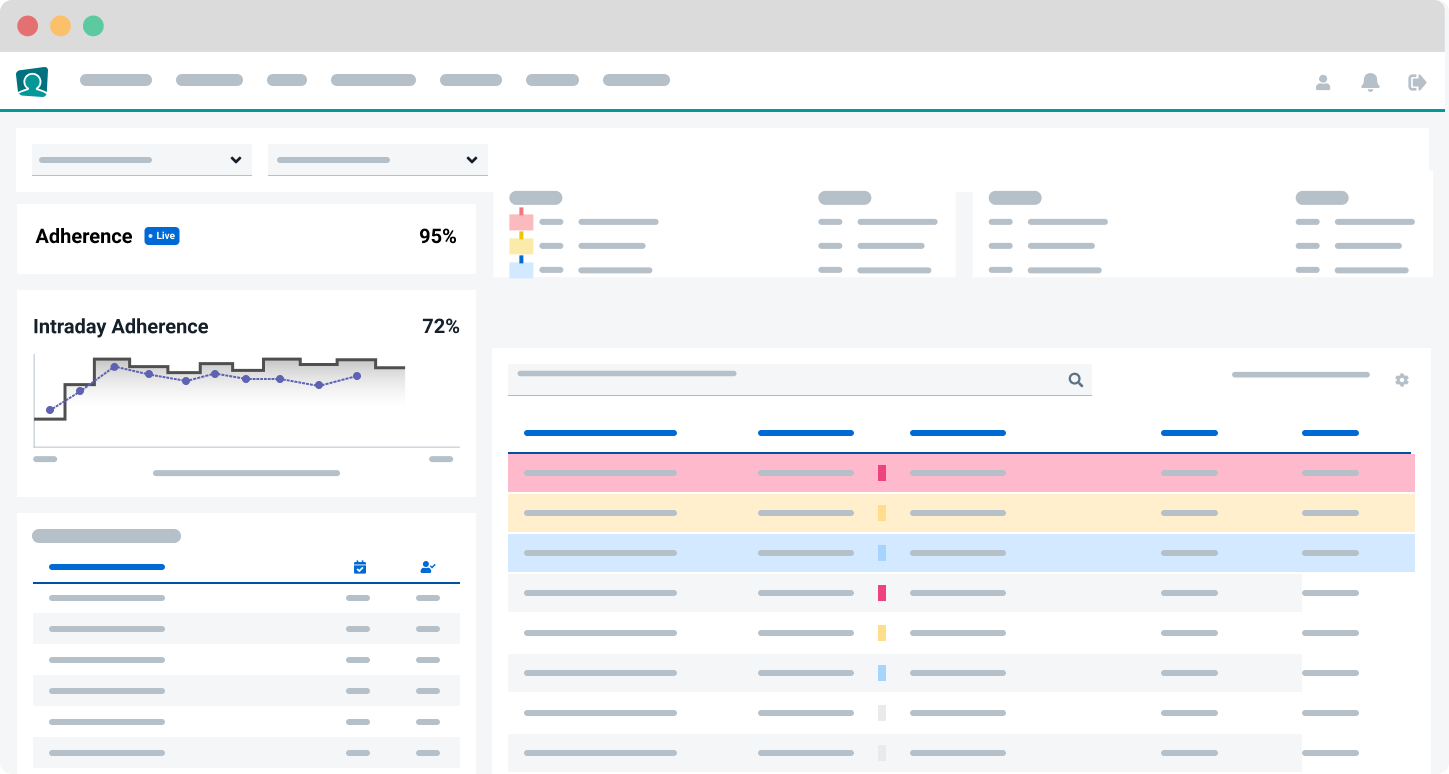Image resolution: width=1449 pixels, height=774 pixels.
Task: Open the first item in top navigation
Action: 116,80
